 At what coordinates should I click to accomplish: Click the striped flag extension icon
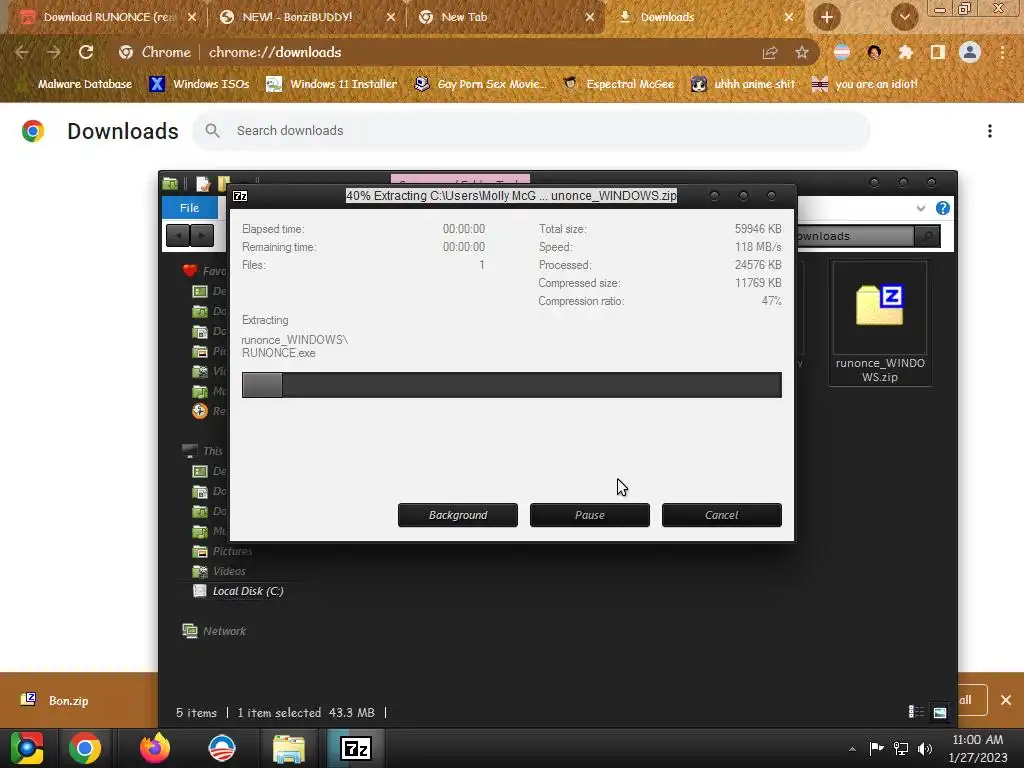[842, 52]
